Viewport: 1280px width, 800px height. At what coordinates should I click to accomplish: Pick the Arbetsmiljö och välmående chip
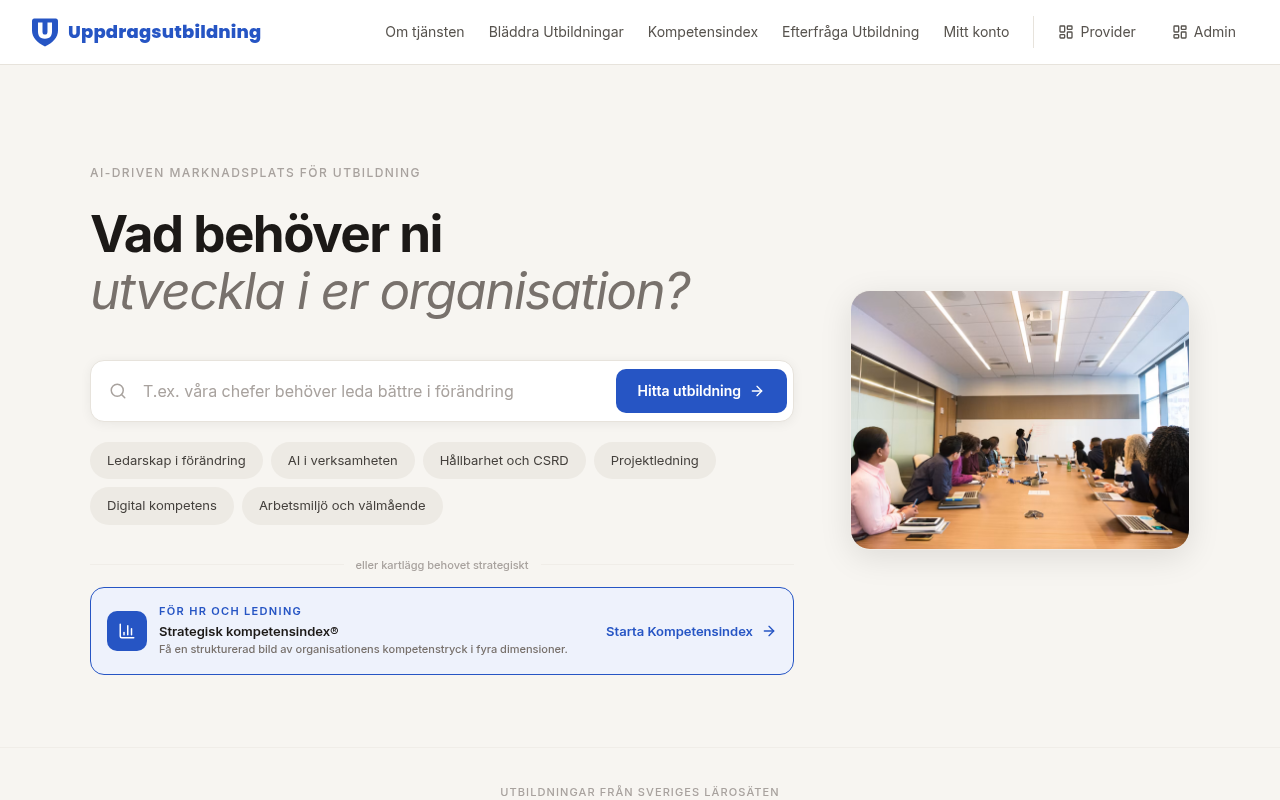coord(342,506)
